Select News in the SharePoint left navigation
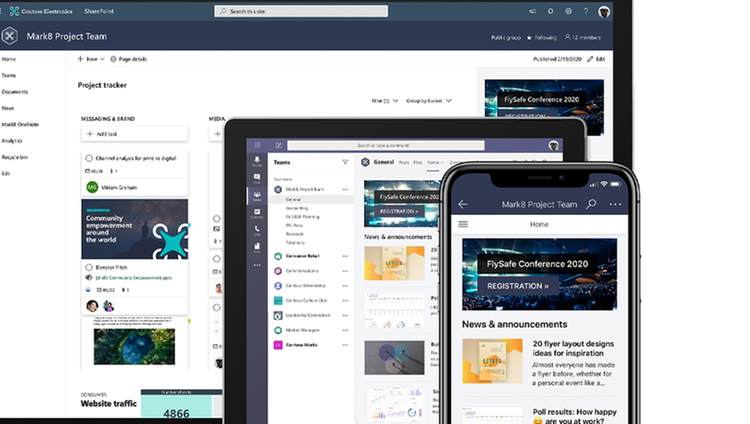750x424 pixels. pos(8,108)
